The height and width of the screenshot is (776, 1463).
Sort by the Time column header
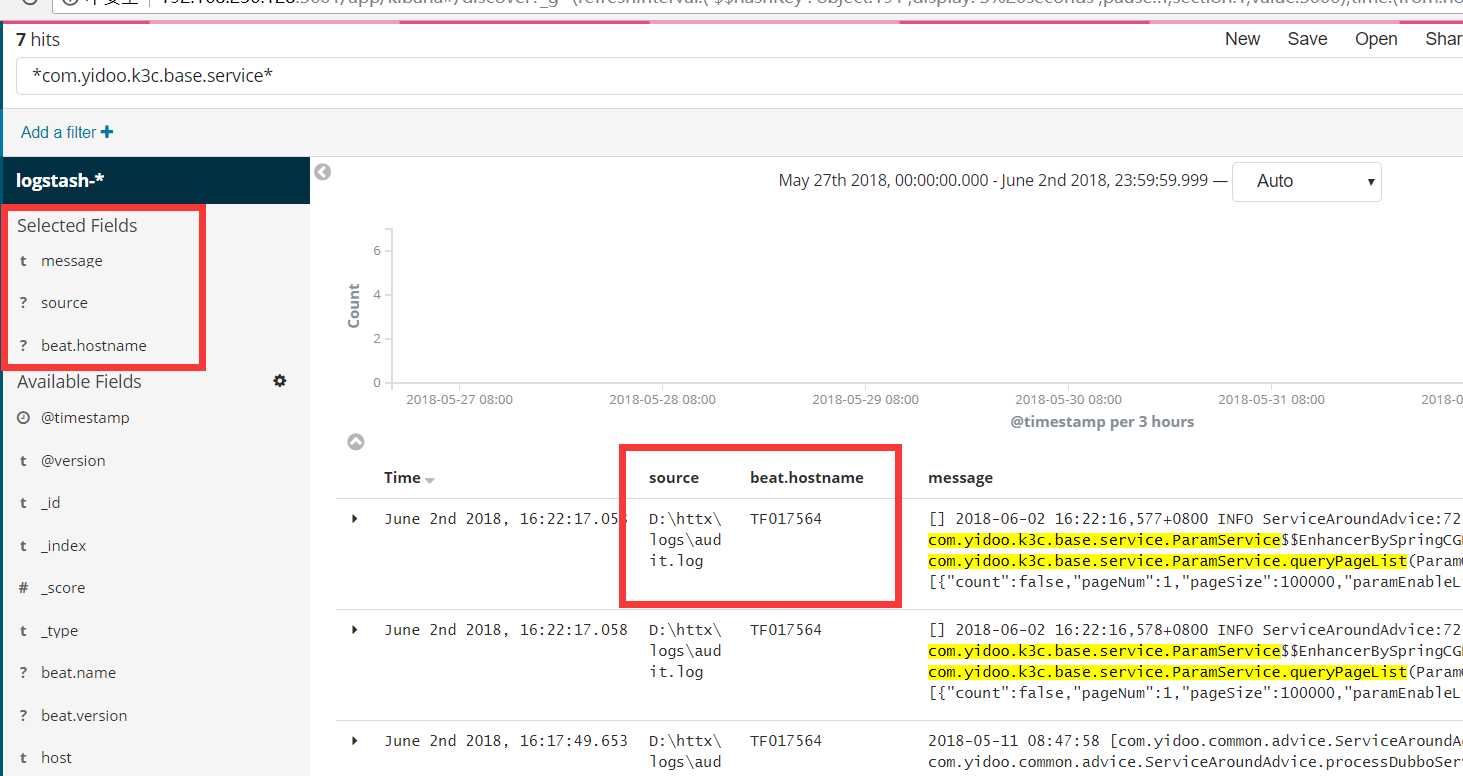tap(402, 478)
